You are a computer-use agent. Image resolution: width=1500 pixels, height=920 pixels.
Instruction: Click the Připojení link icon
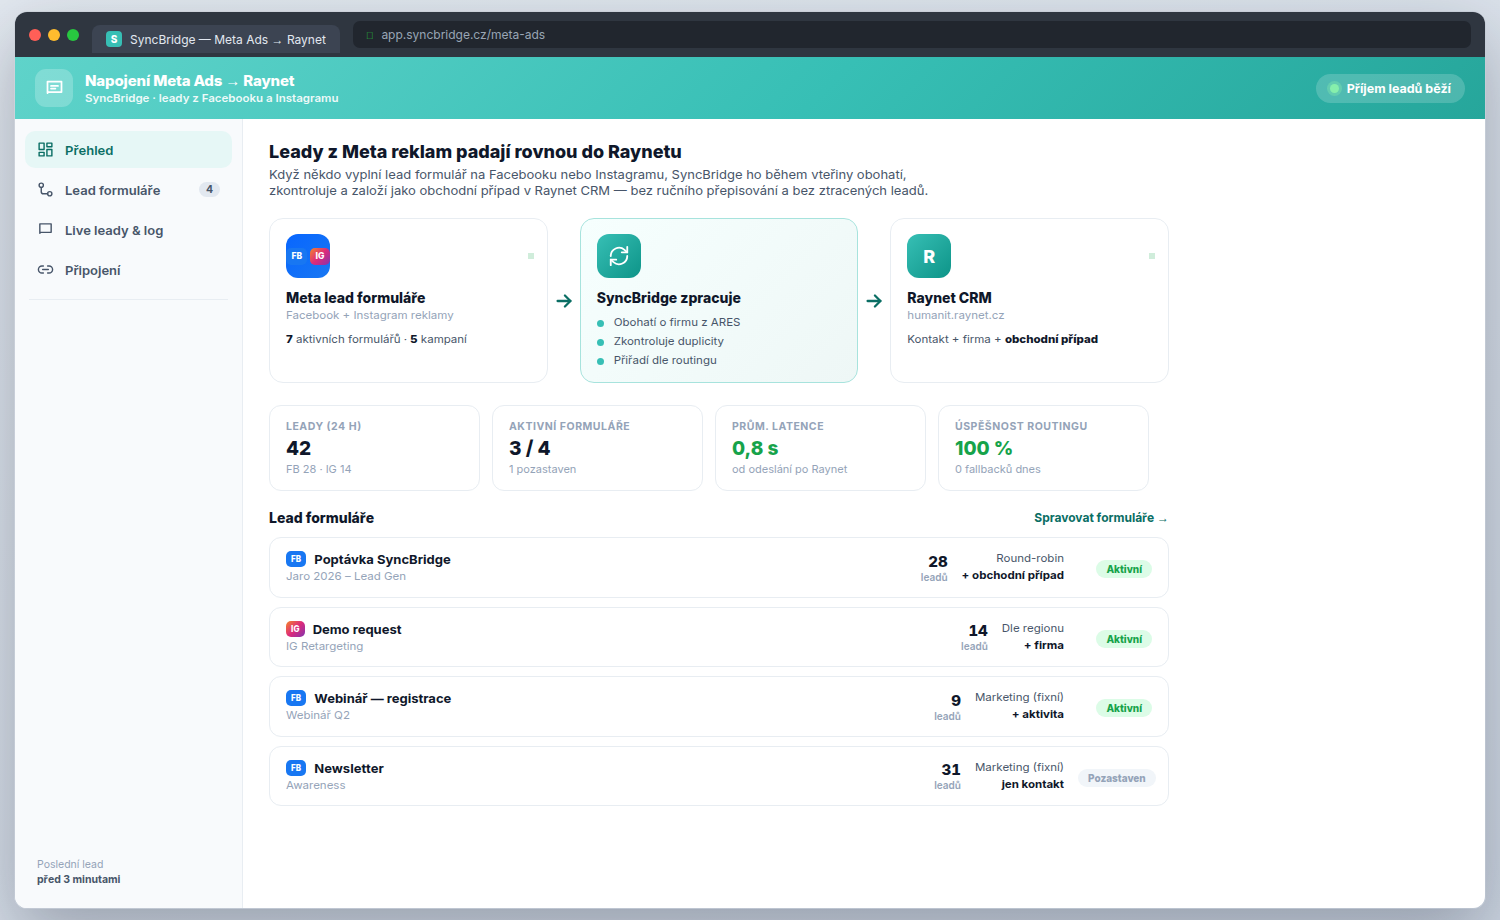pyautogui.click(x=45, y=270)
